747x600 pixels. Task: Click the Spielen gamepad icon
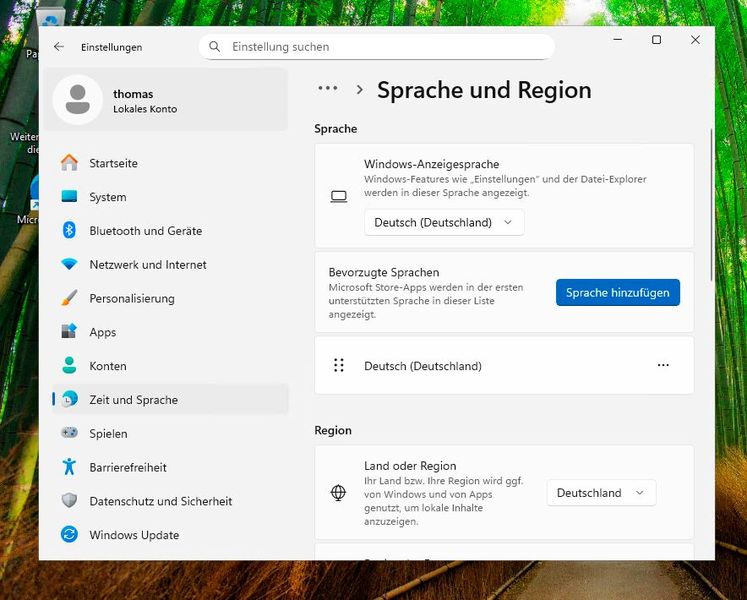point(69,433)
